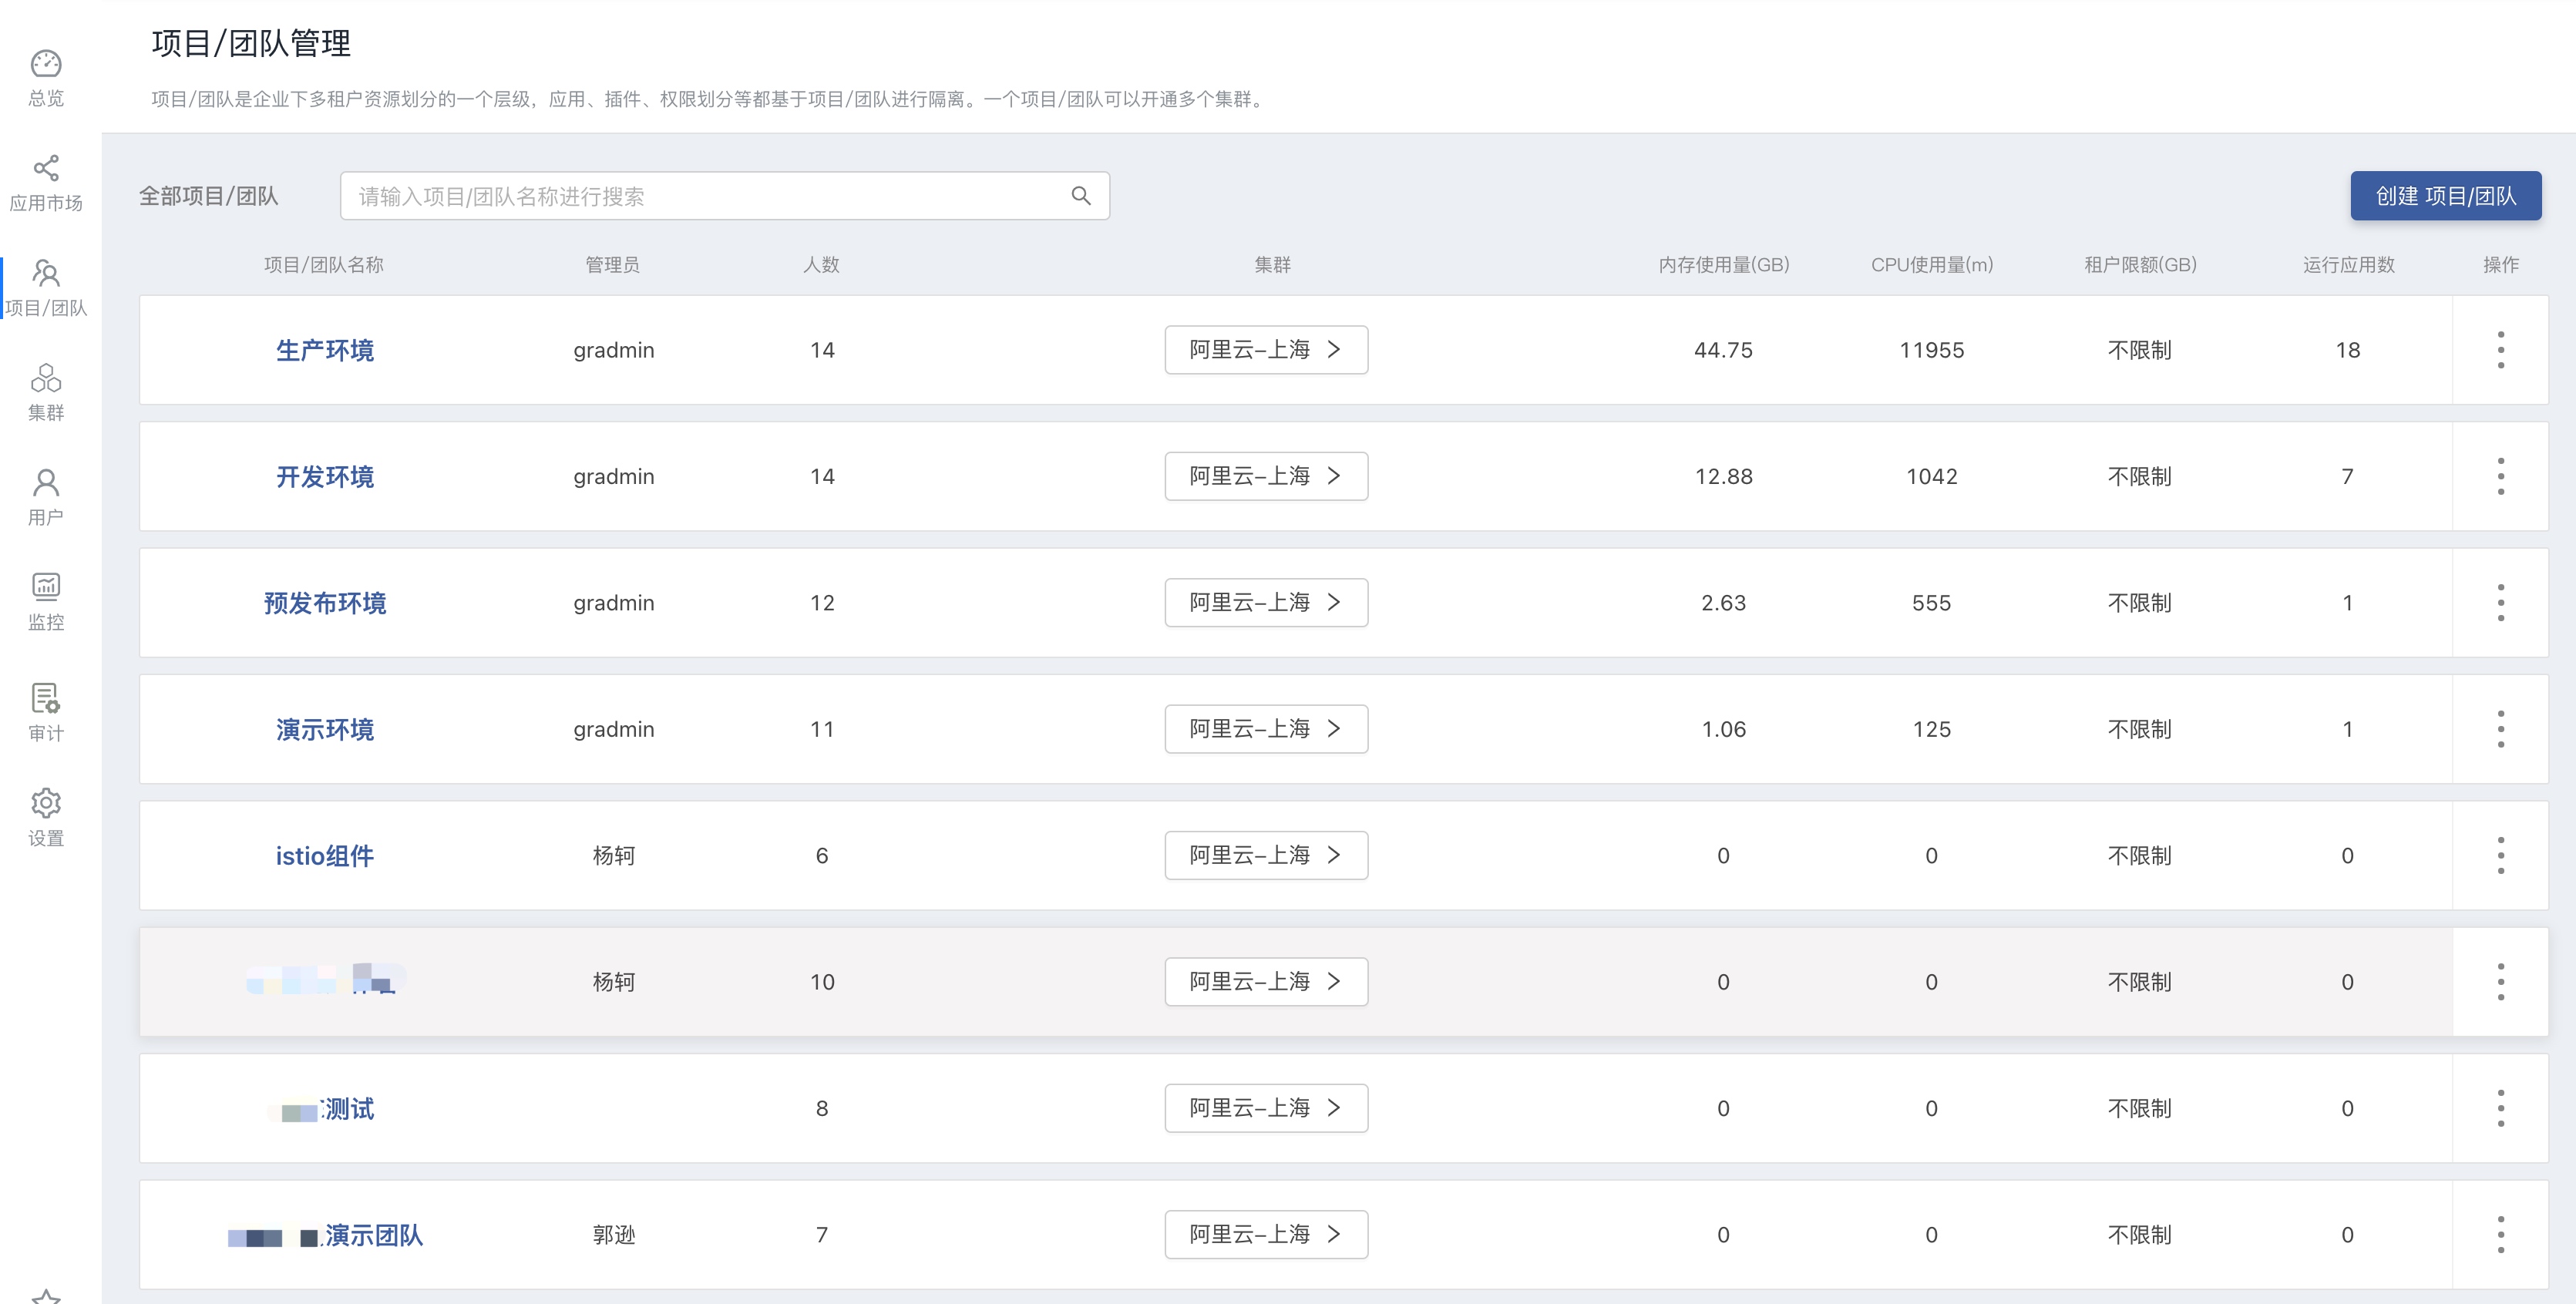Open the 用户 users sidebar icon
Image resolution: width=2576 pixels, height=1304 pixels.
coord(46,483)
